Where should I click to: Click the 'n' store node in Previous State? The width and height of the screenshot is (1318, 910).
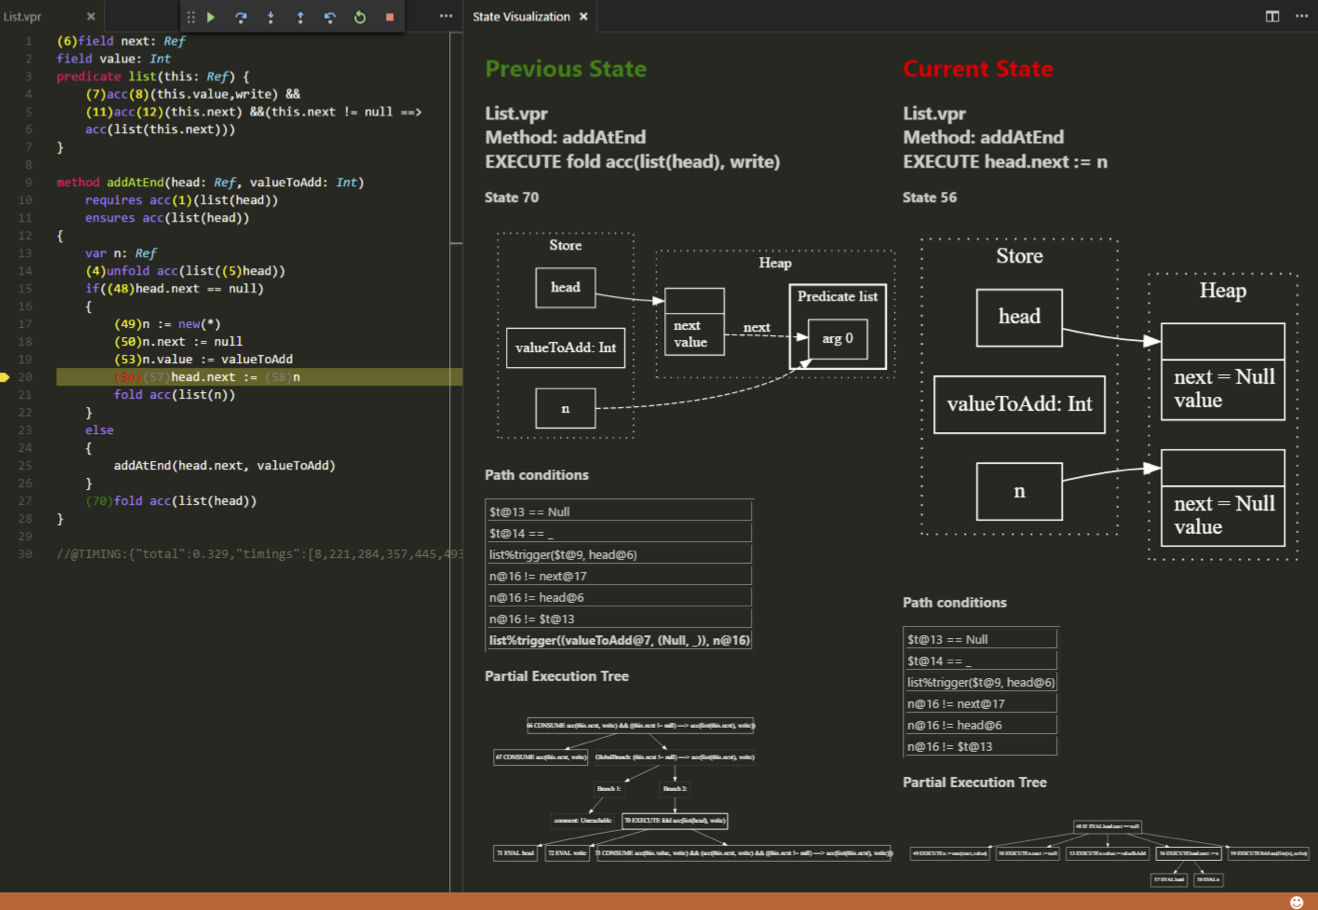565,408
